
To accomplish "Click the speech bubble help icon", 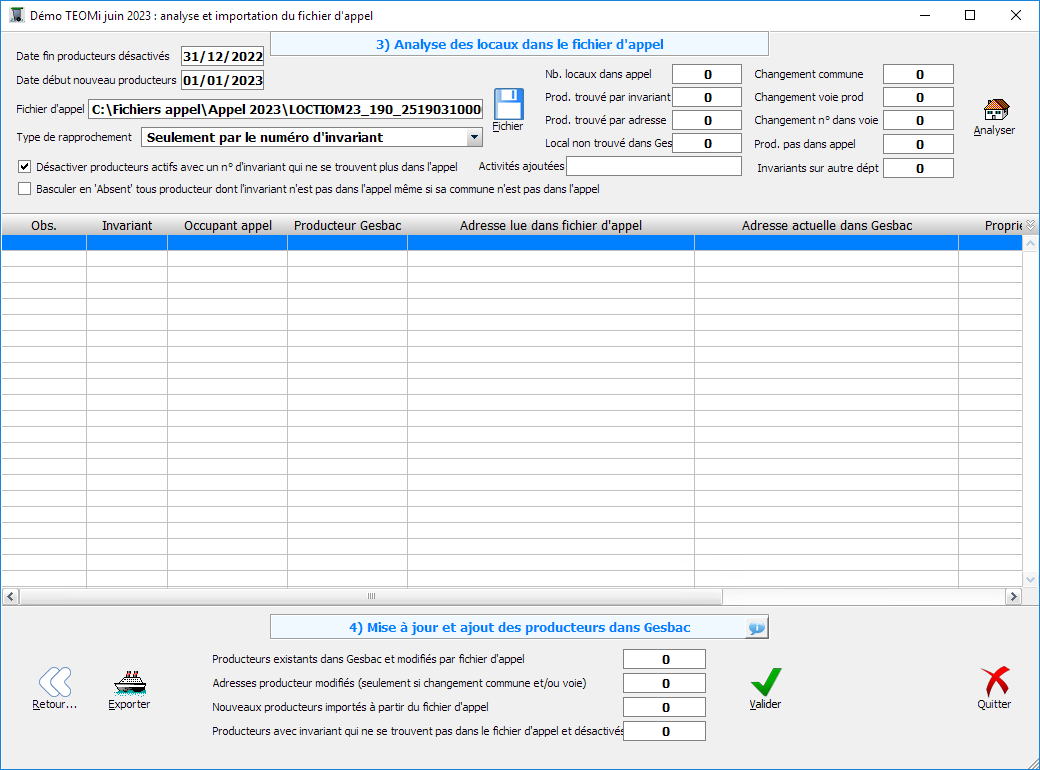I will coord(756,628).
